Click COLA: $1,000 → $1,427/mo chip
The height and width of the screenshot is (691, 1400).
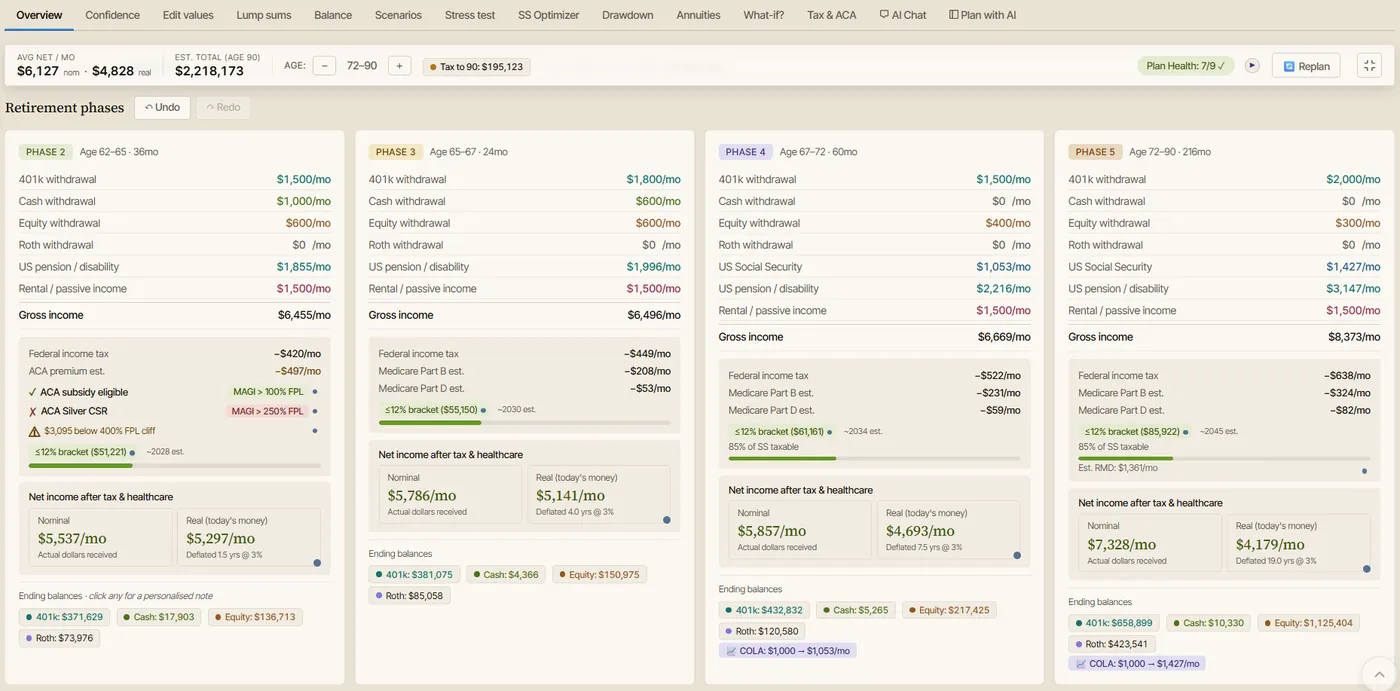1138,663
